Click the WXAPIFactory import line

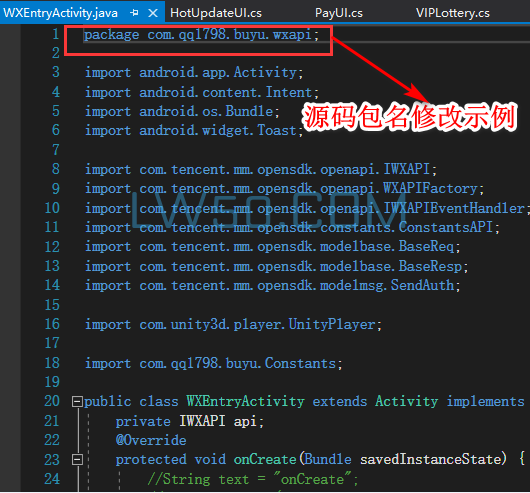(285, 189)
